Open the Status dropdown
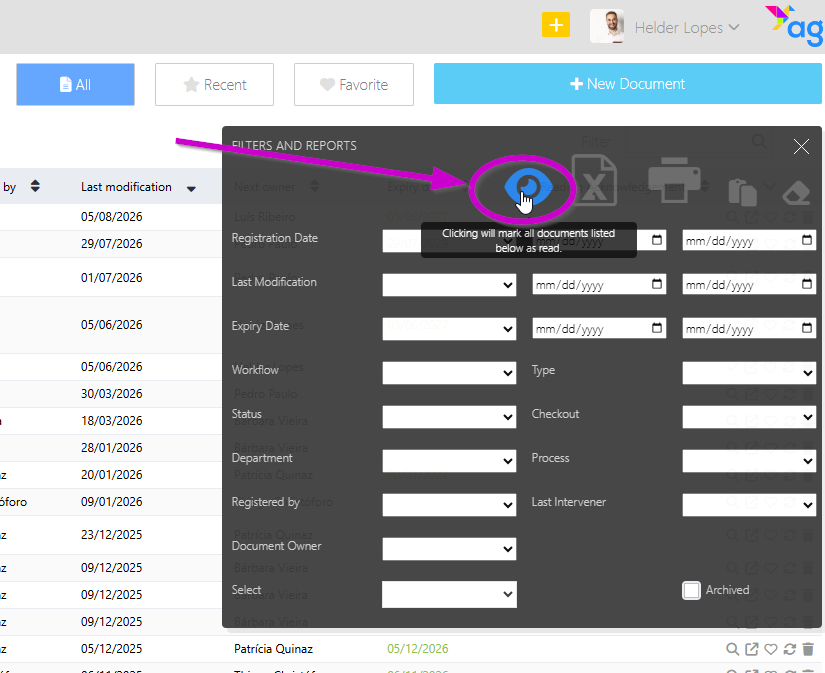This screenshot has height=673, width=825. tap(449, 417)
